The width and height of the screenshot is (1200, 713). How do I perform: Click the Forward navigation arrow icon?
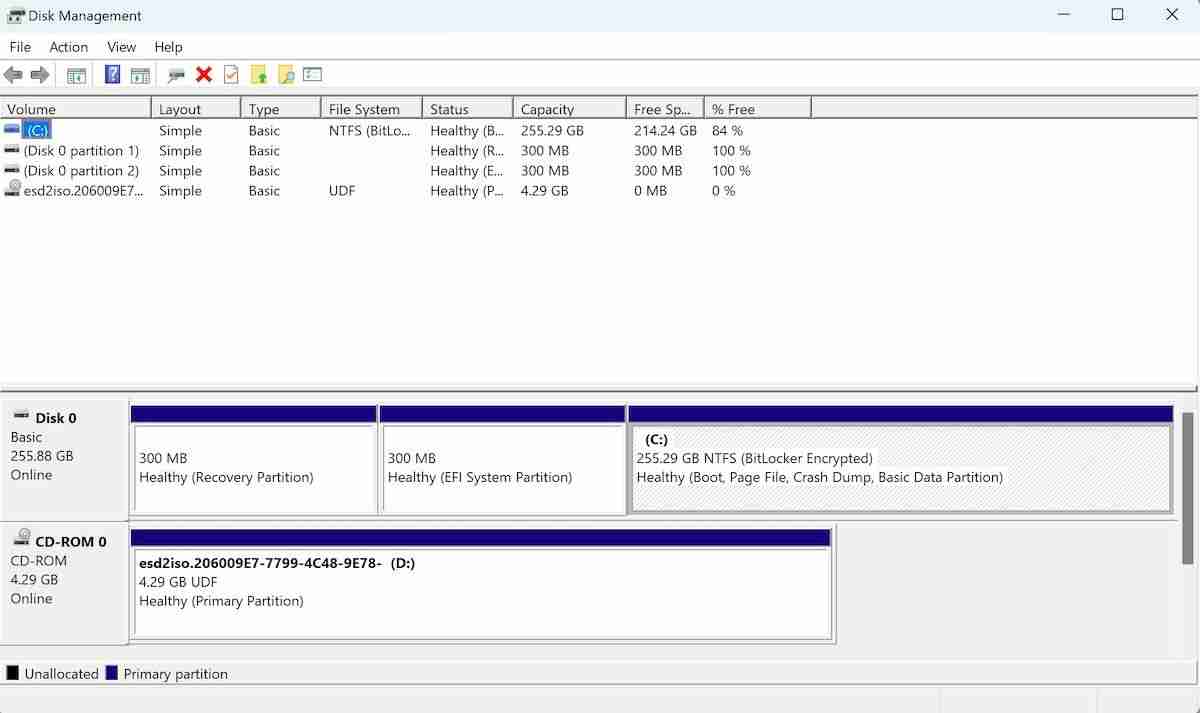(39, 74)
